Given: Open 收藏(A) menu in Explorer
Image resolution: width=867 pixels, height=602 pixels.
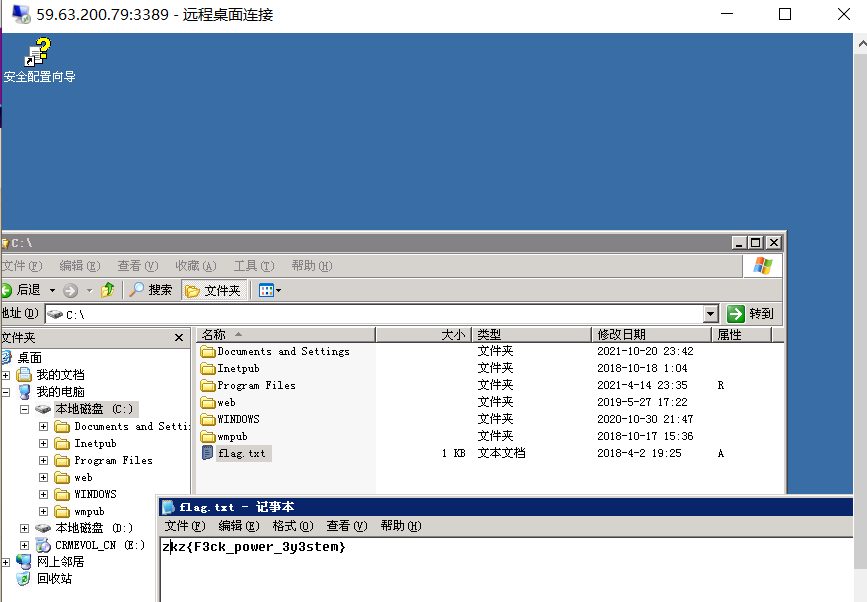Looking at the screenshot, I should pyautogui.click(x=196, y=266).
